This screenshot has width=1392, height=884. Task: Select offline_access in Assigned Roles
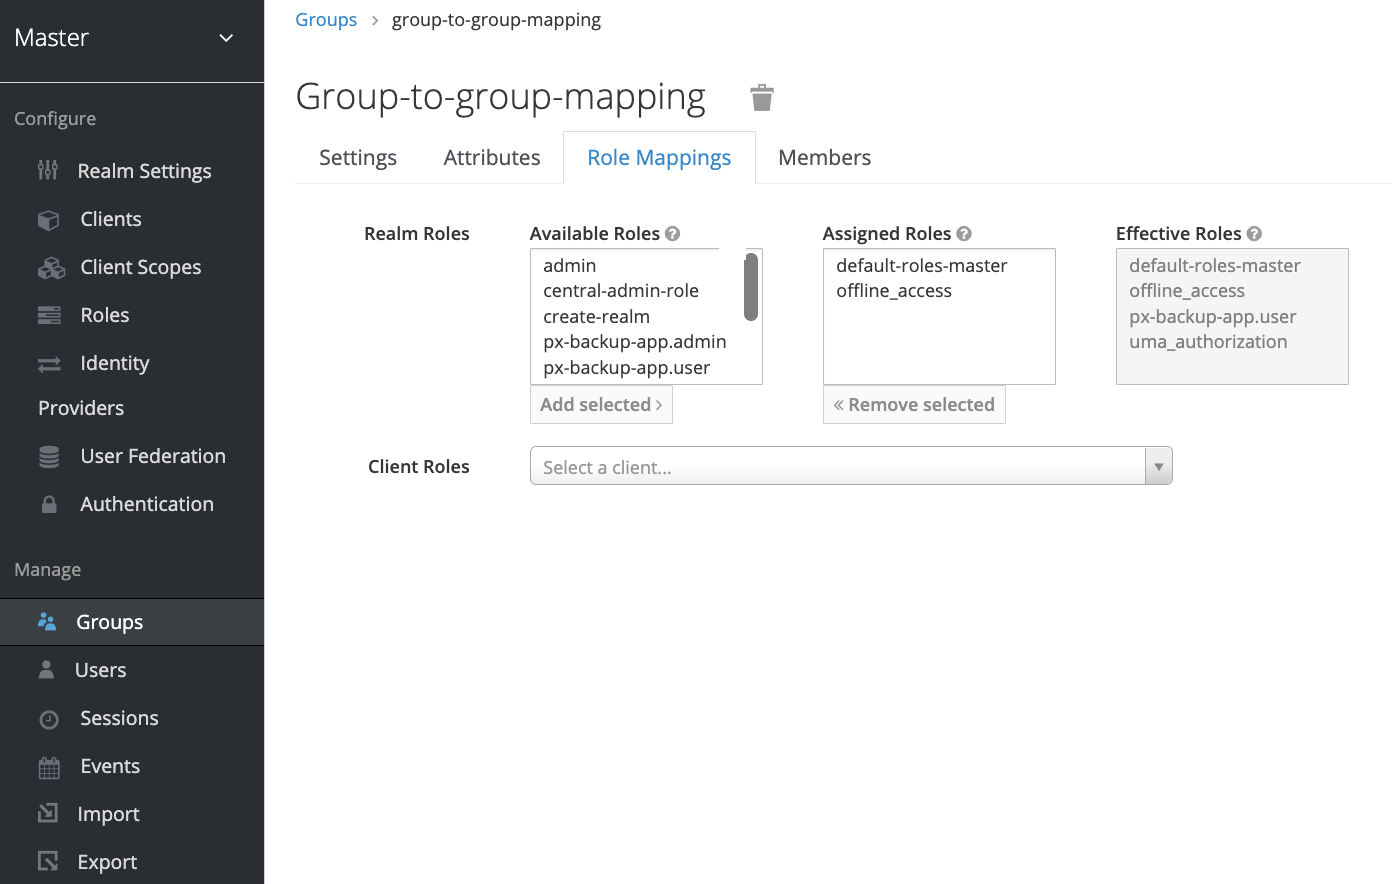(894, 291)
